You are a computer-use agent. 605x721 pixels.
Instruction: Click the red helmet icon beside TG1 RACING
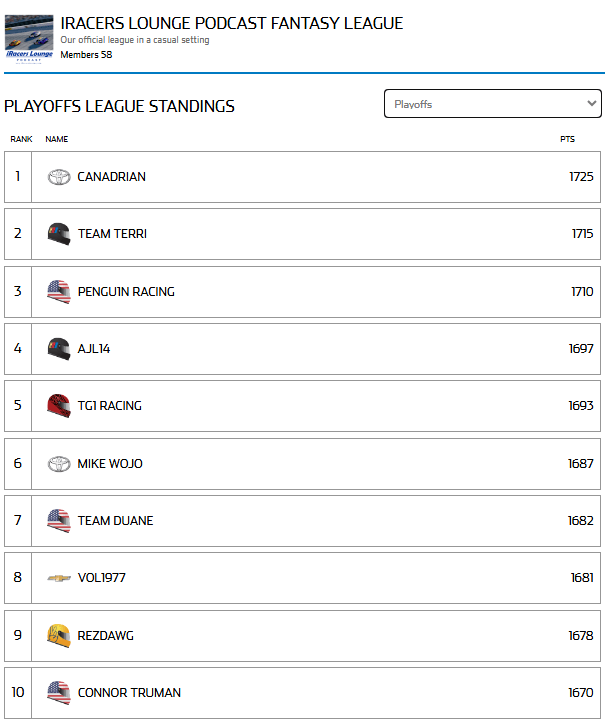click(x=59, y=406)
